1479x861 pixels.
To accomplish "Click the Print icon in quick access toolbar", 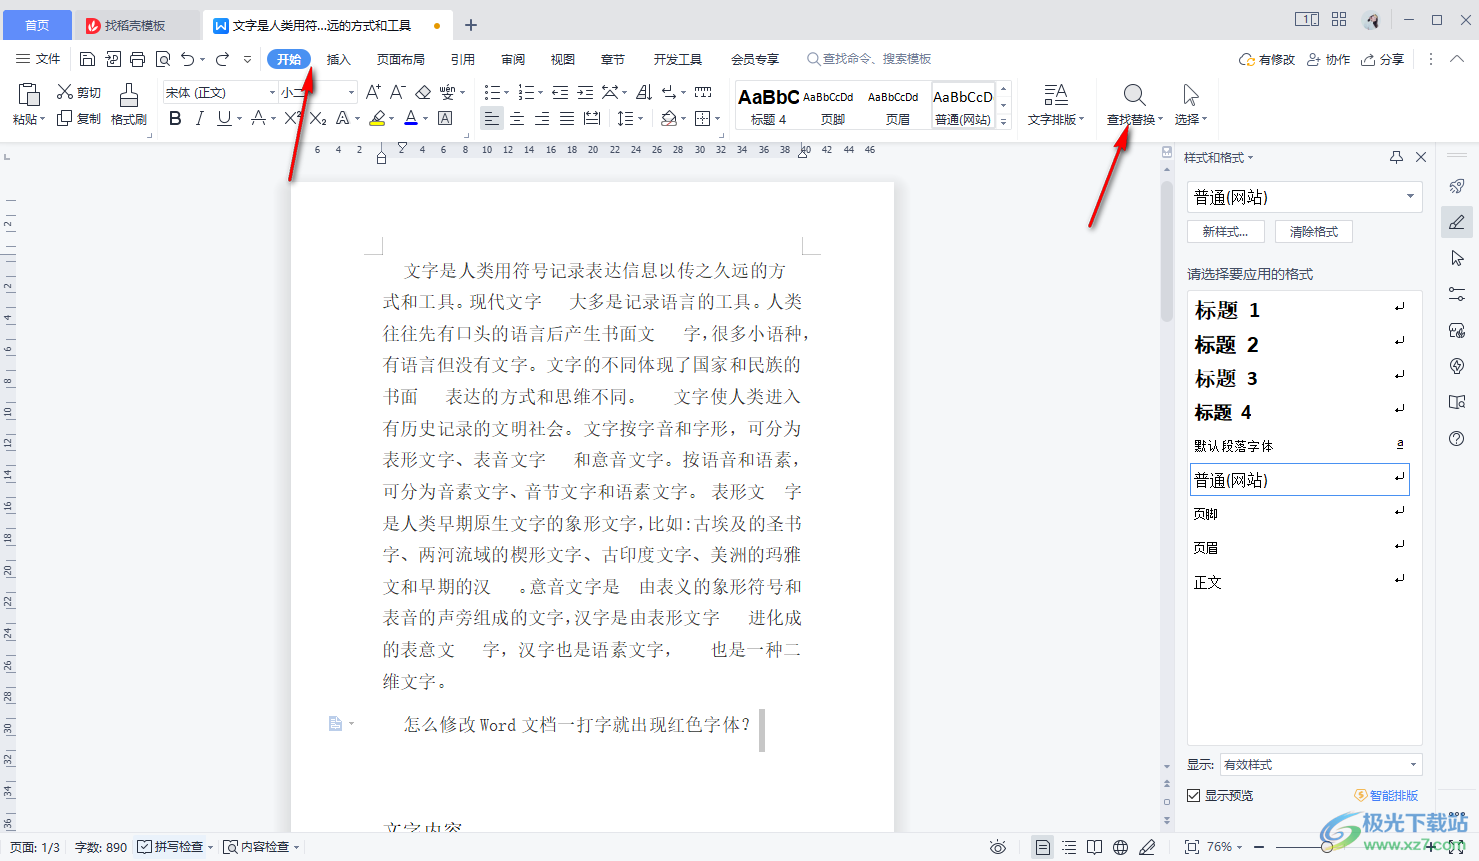I will 138,59.
